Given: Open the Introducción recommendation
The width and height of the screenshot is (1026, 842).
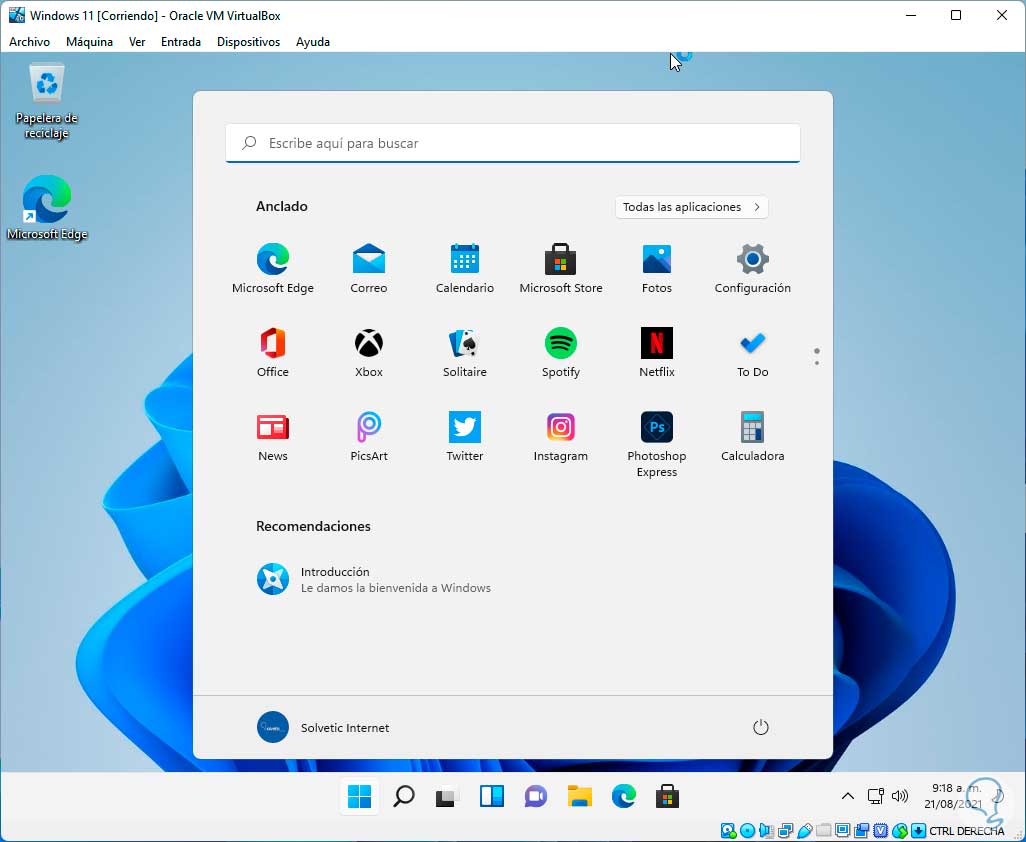Looking at the screenshot, I should point(373,579).
